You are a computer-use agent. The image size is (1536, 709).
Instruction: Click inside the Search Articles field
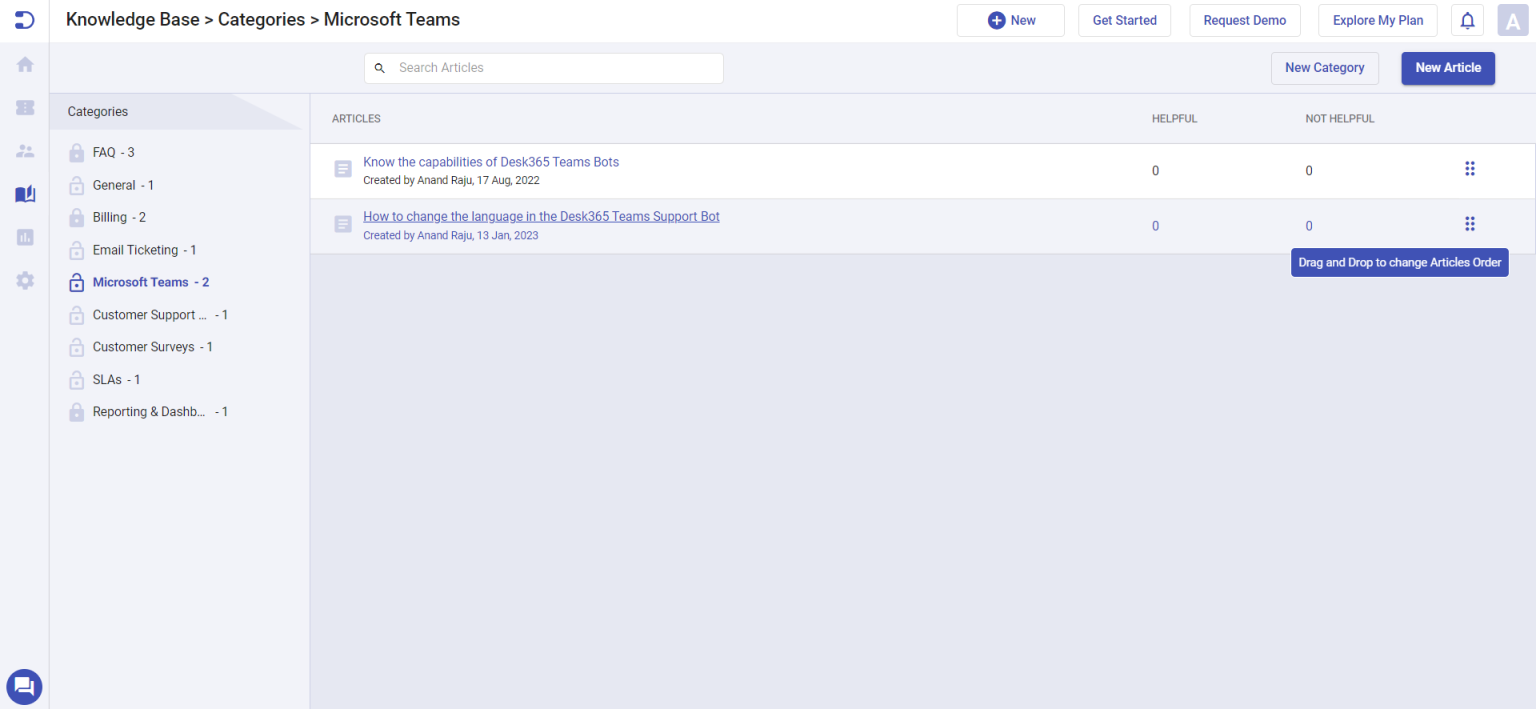click(x=543, y=68)
